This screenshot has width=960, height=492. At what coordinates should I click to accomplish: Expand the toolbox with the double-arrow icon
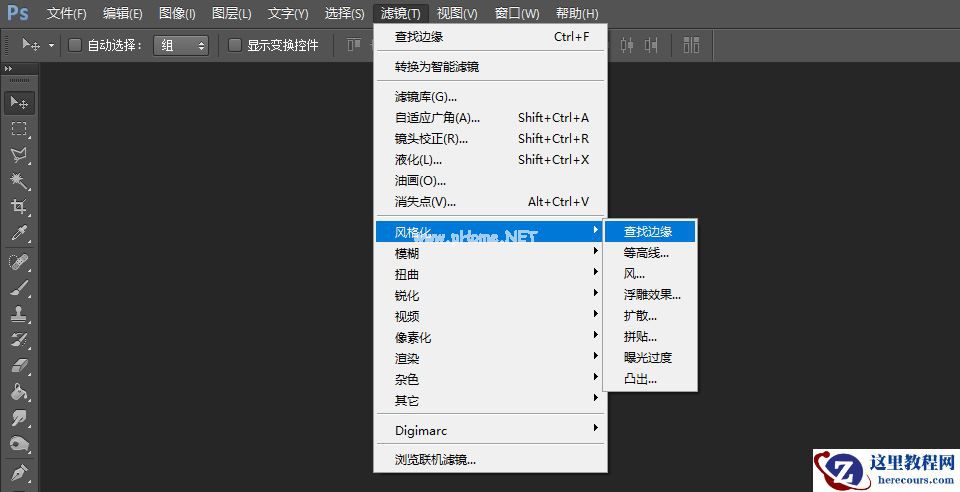[x=9, y=69]
